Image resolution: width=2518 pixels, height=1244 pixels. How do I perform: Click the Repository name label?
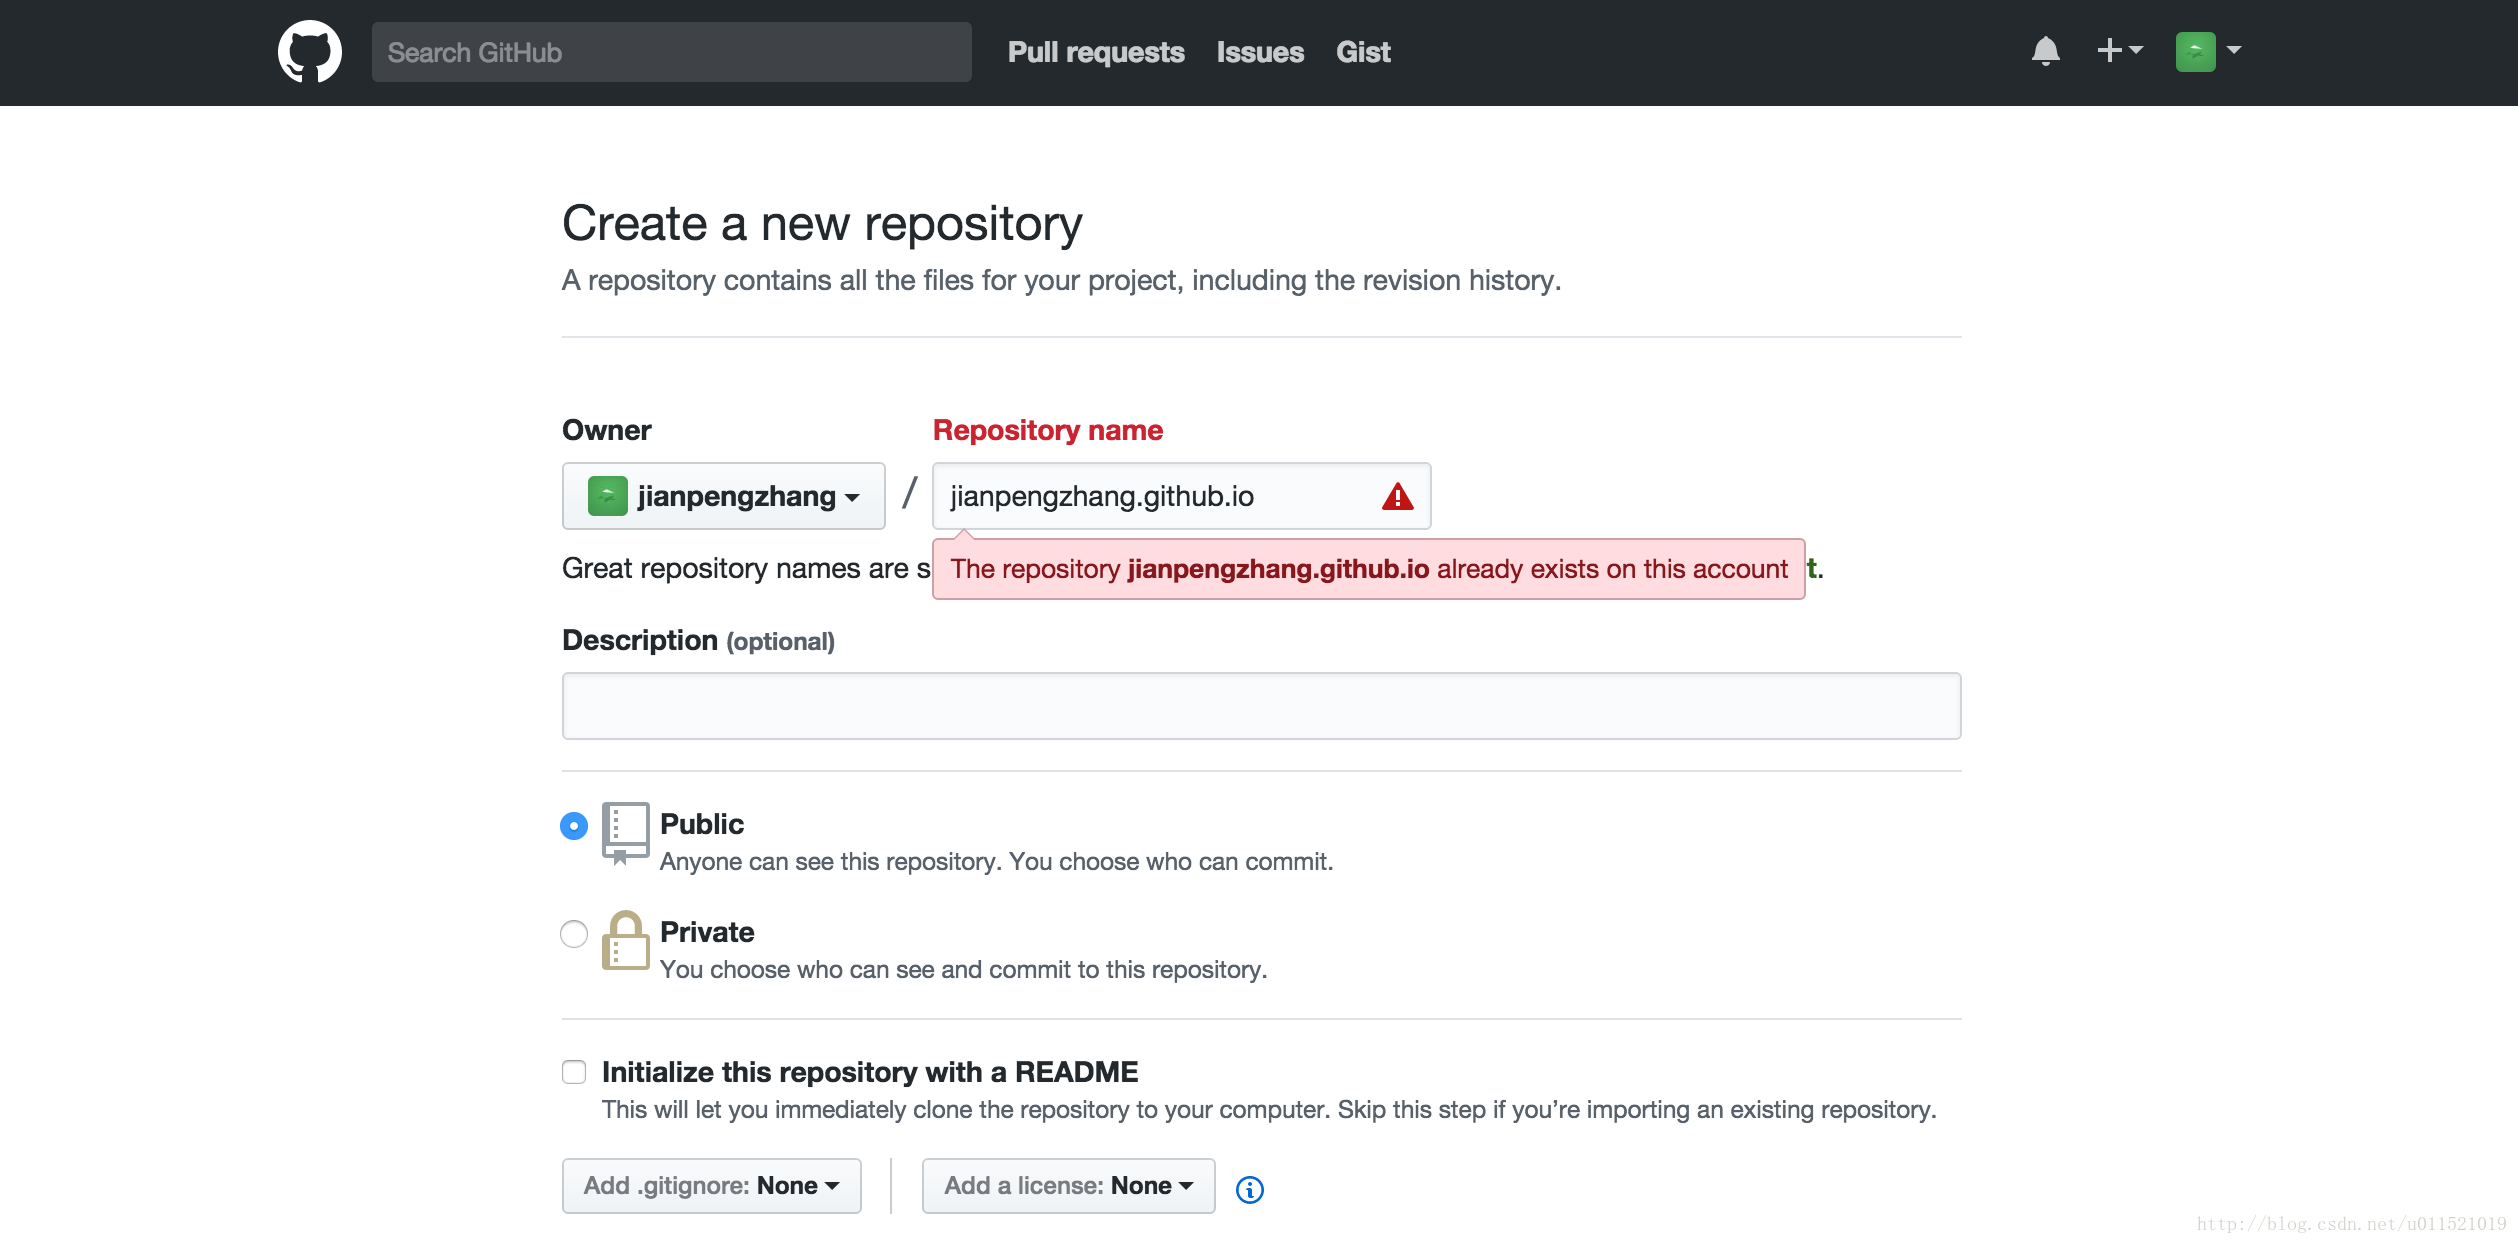tap(1048, 430)
